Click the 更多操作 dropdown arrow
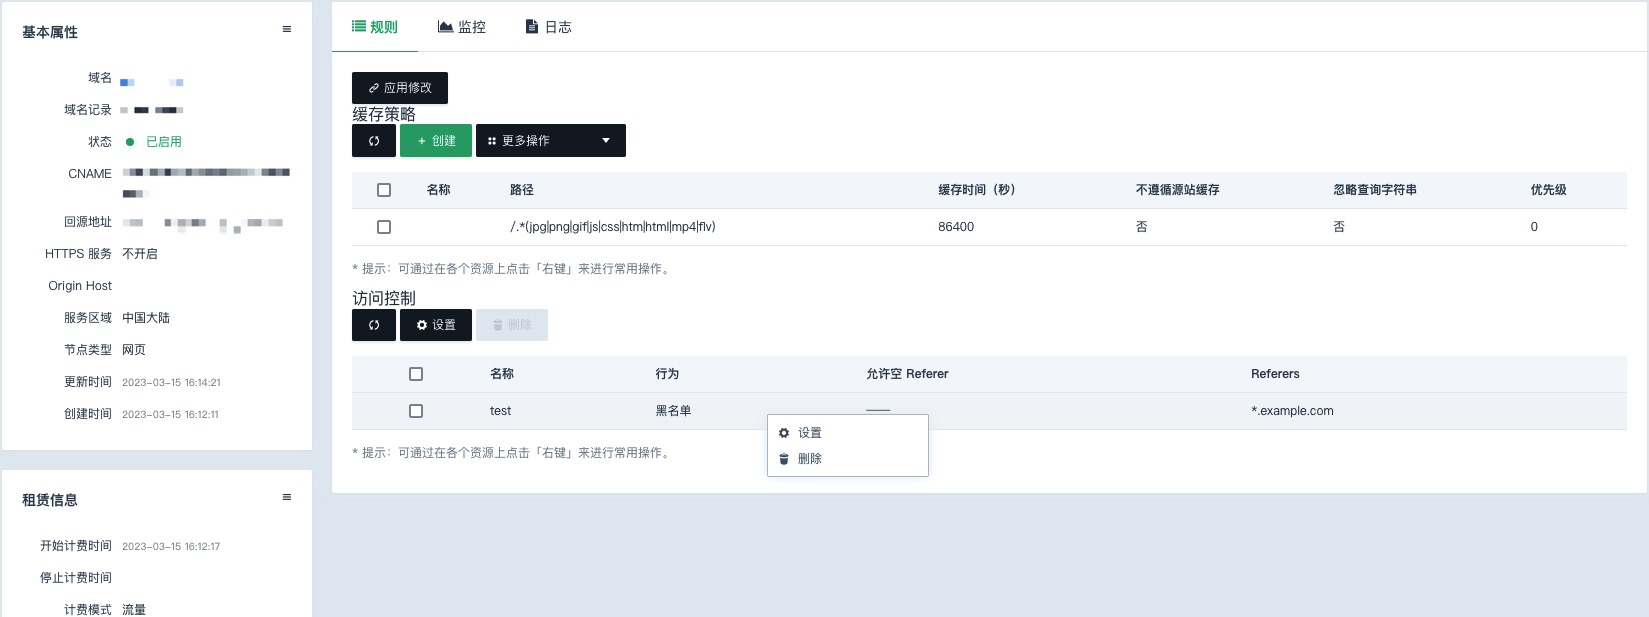1649x617 pixels. point(606,141)
